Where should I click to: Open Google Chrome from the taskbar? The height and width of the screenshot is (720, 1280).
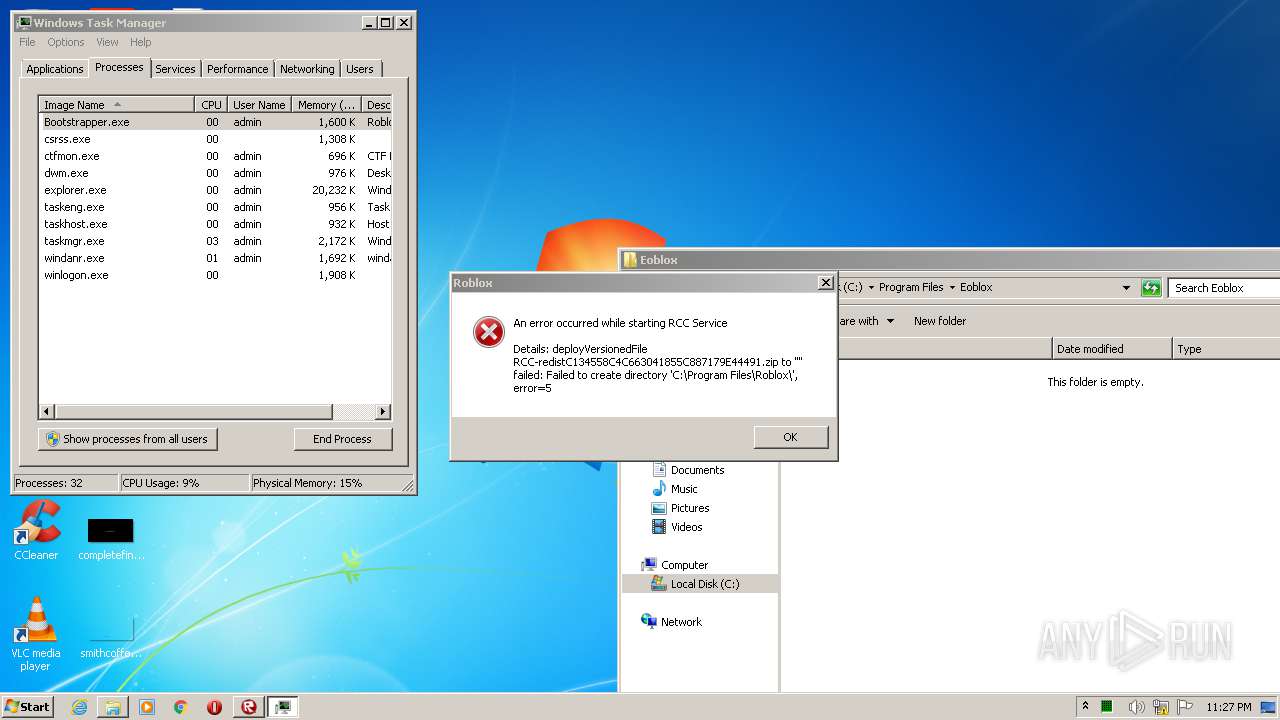[181, 707]
